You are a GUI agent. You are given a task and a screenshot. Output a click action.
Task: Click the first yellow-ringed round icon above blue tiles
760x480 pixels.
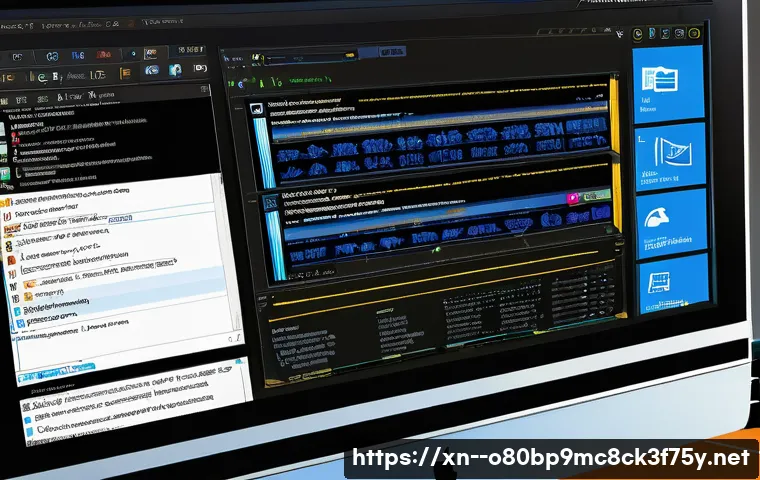[638, 34]
